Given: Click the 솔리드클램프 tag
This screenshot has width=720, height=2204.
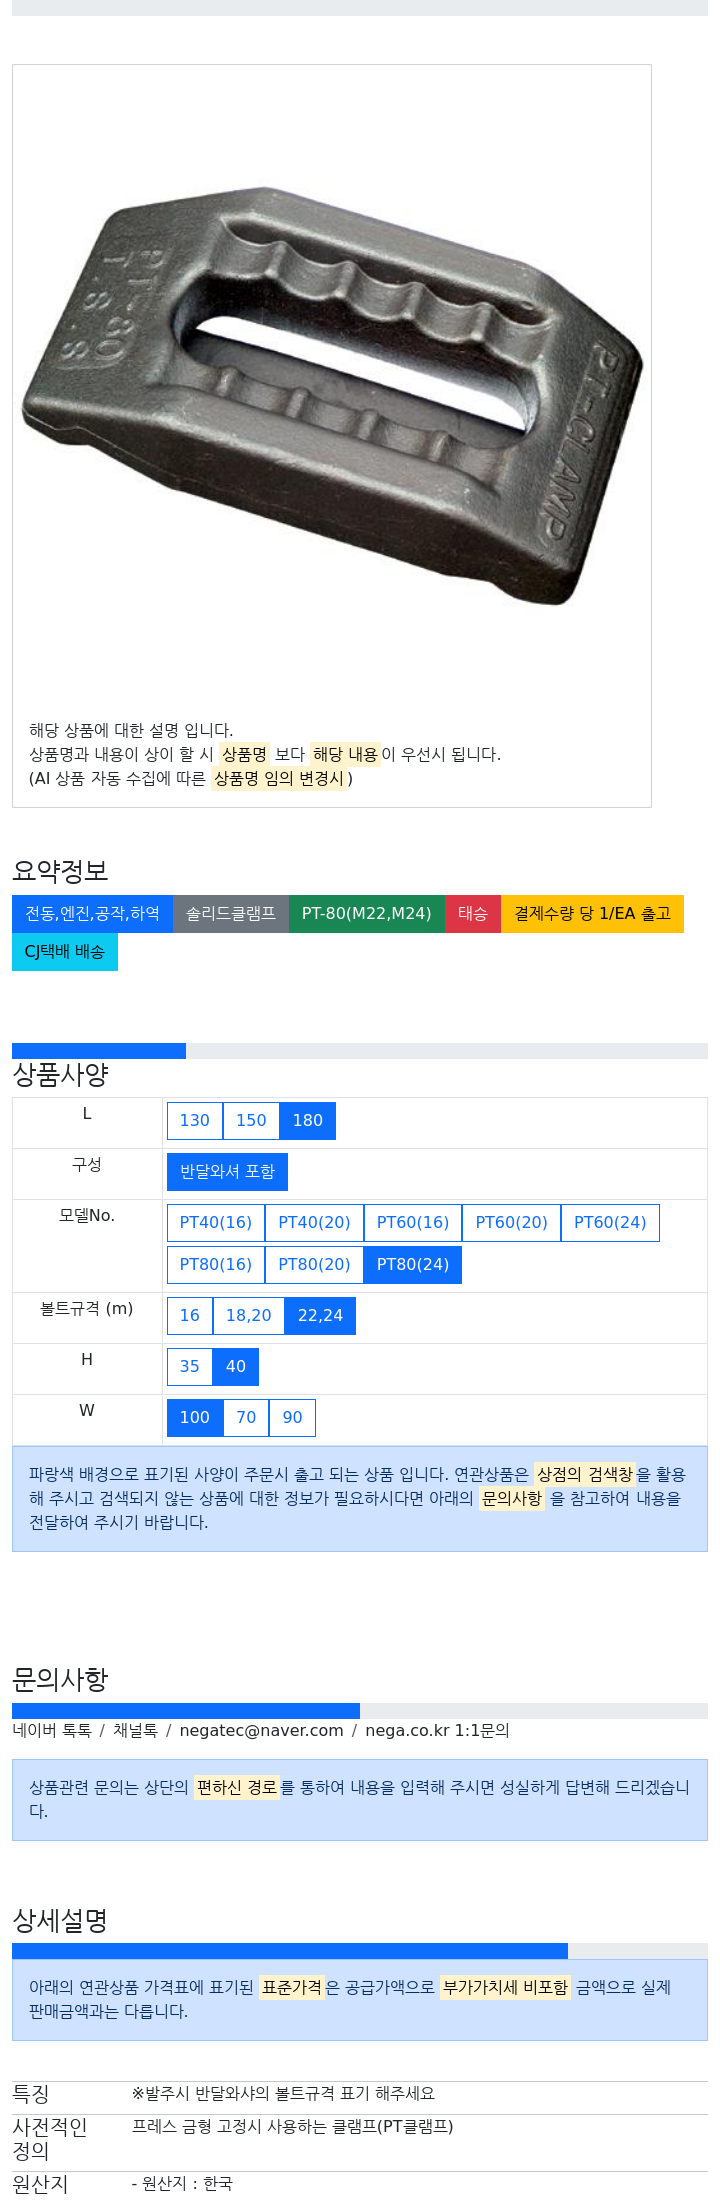Looking at the screenshot, I should point(231,913).
